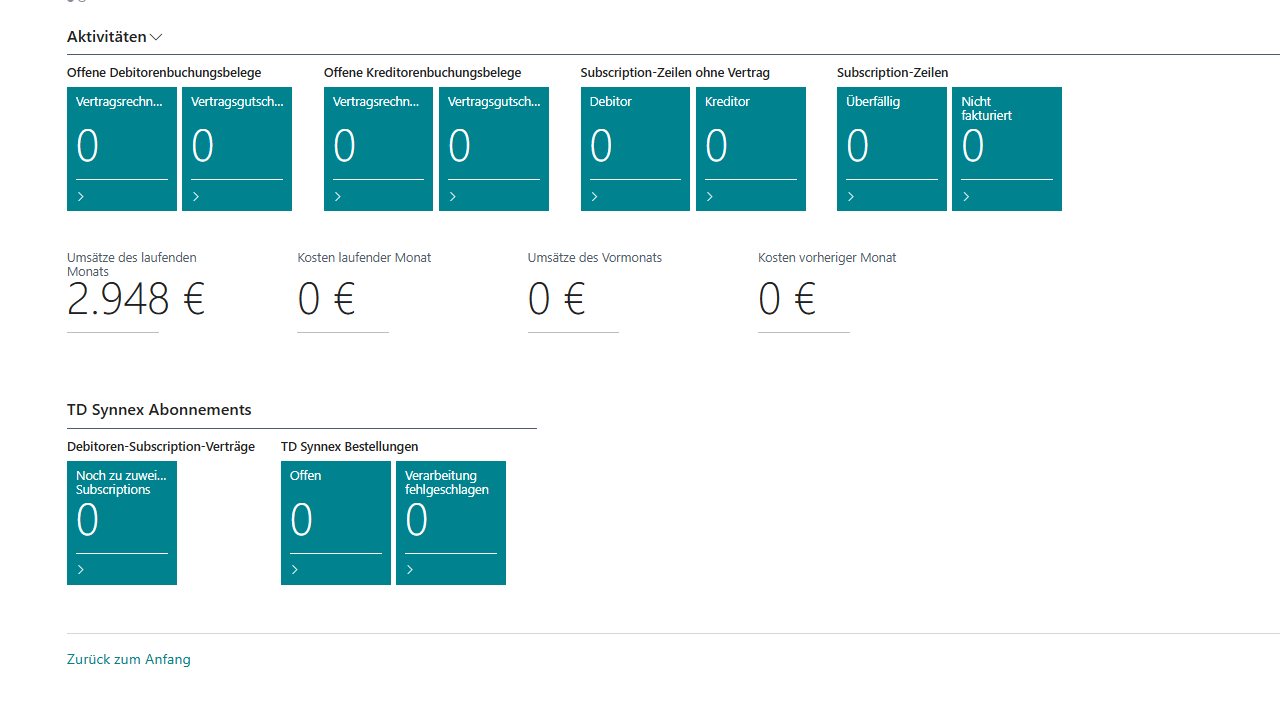Open the Verarbeitung fehlgeschlagen orders tile
Screen dimensions: 1280x720
coord(451,522)
